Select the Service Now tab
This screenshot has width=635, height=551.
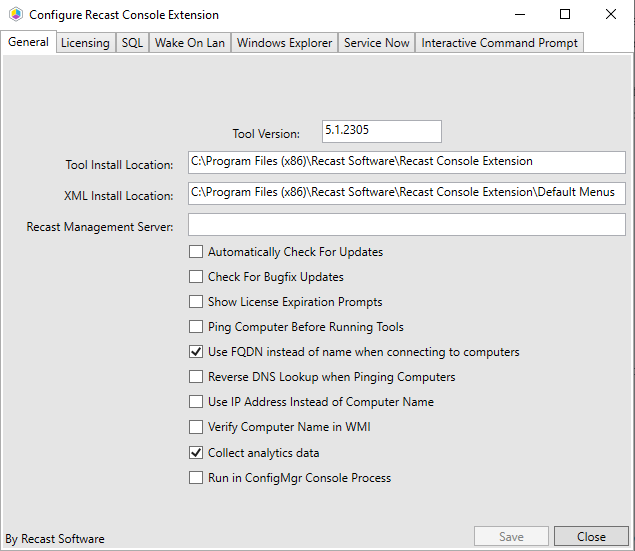coord(377,43)
